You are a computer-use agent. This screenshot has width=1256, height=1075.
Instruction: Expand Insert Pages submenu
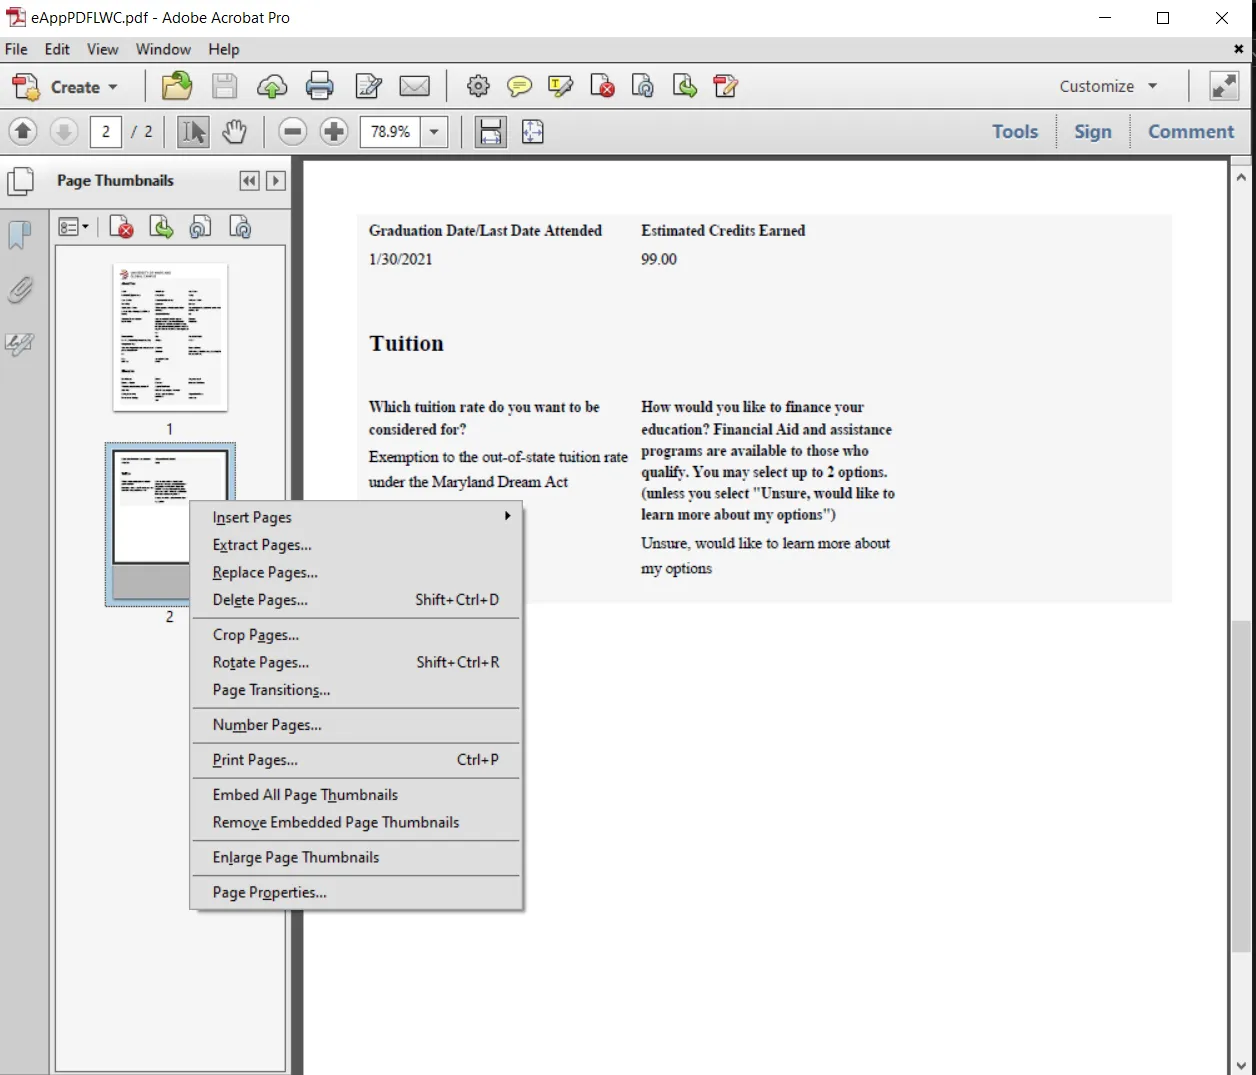pos(356,517)
